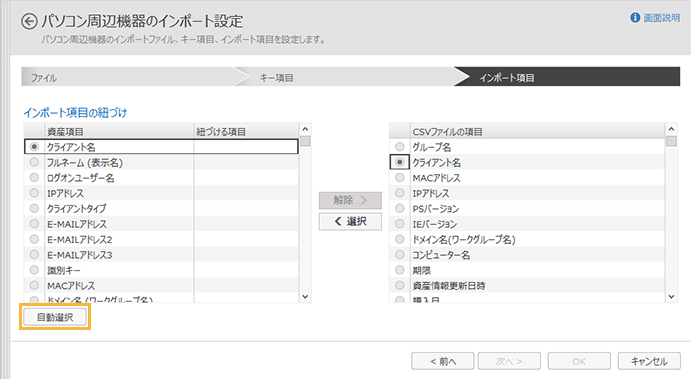Select IEバージョン radio in CSV list

tap(400, 224)
